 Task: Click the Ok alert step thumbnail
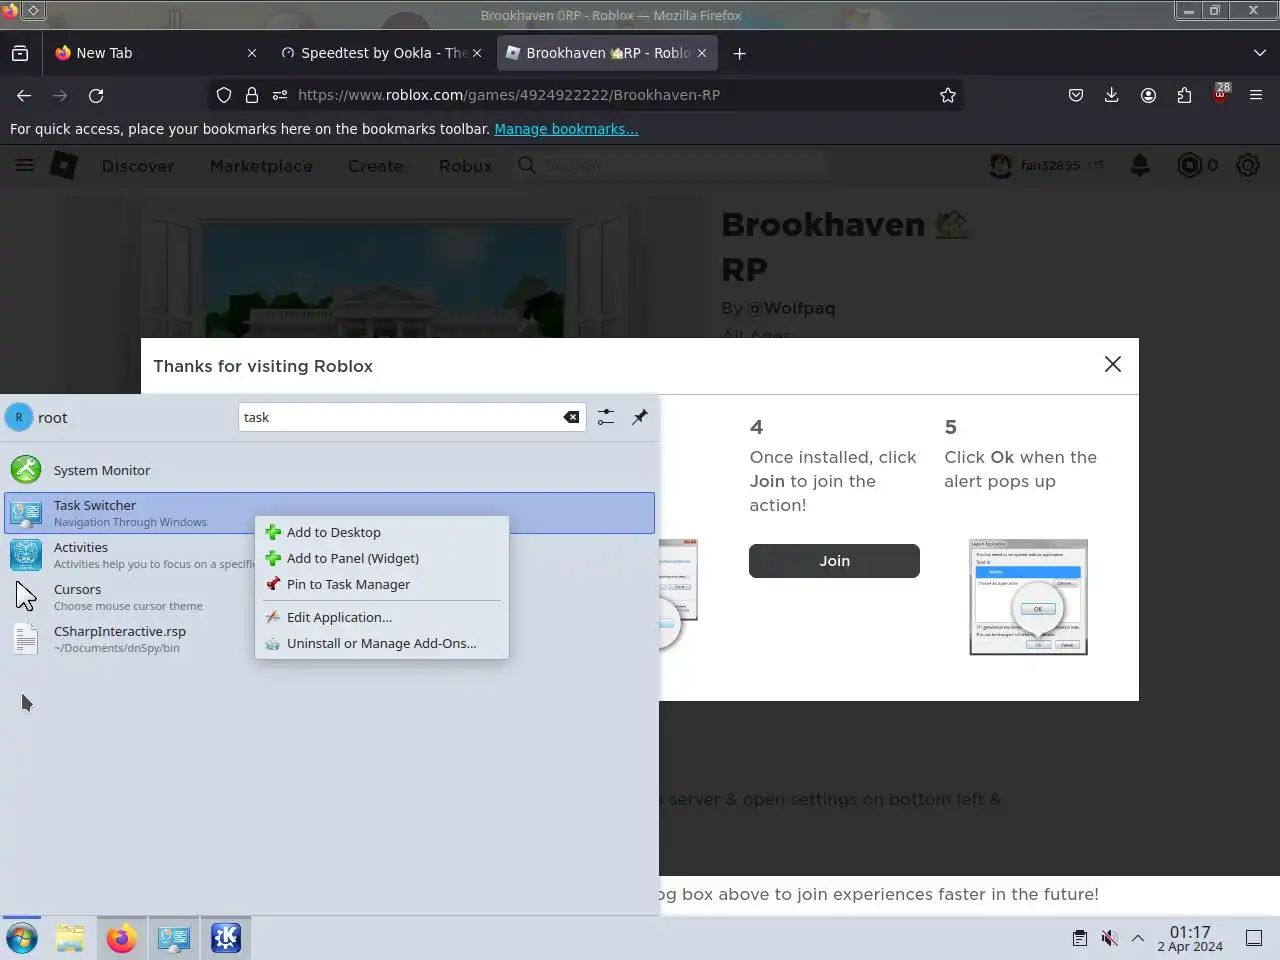[x=1028, y=597]
